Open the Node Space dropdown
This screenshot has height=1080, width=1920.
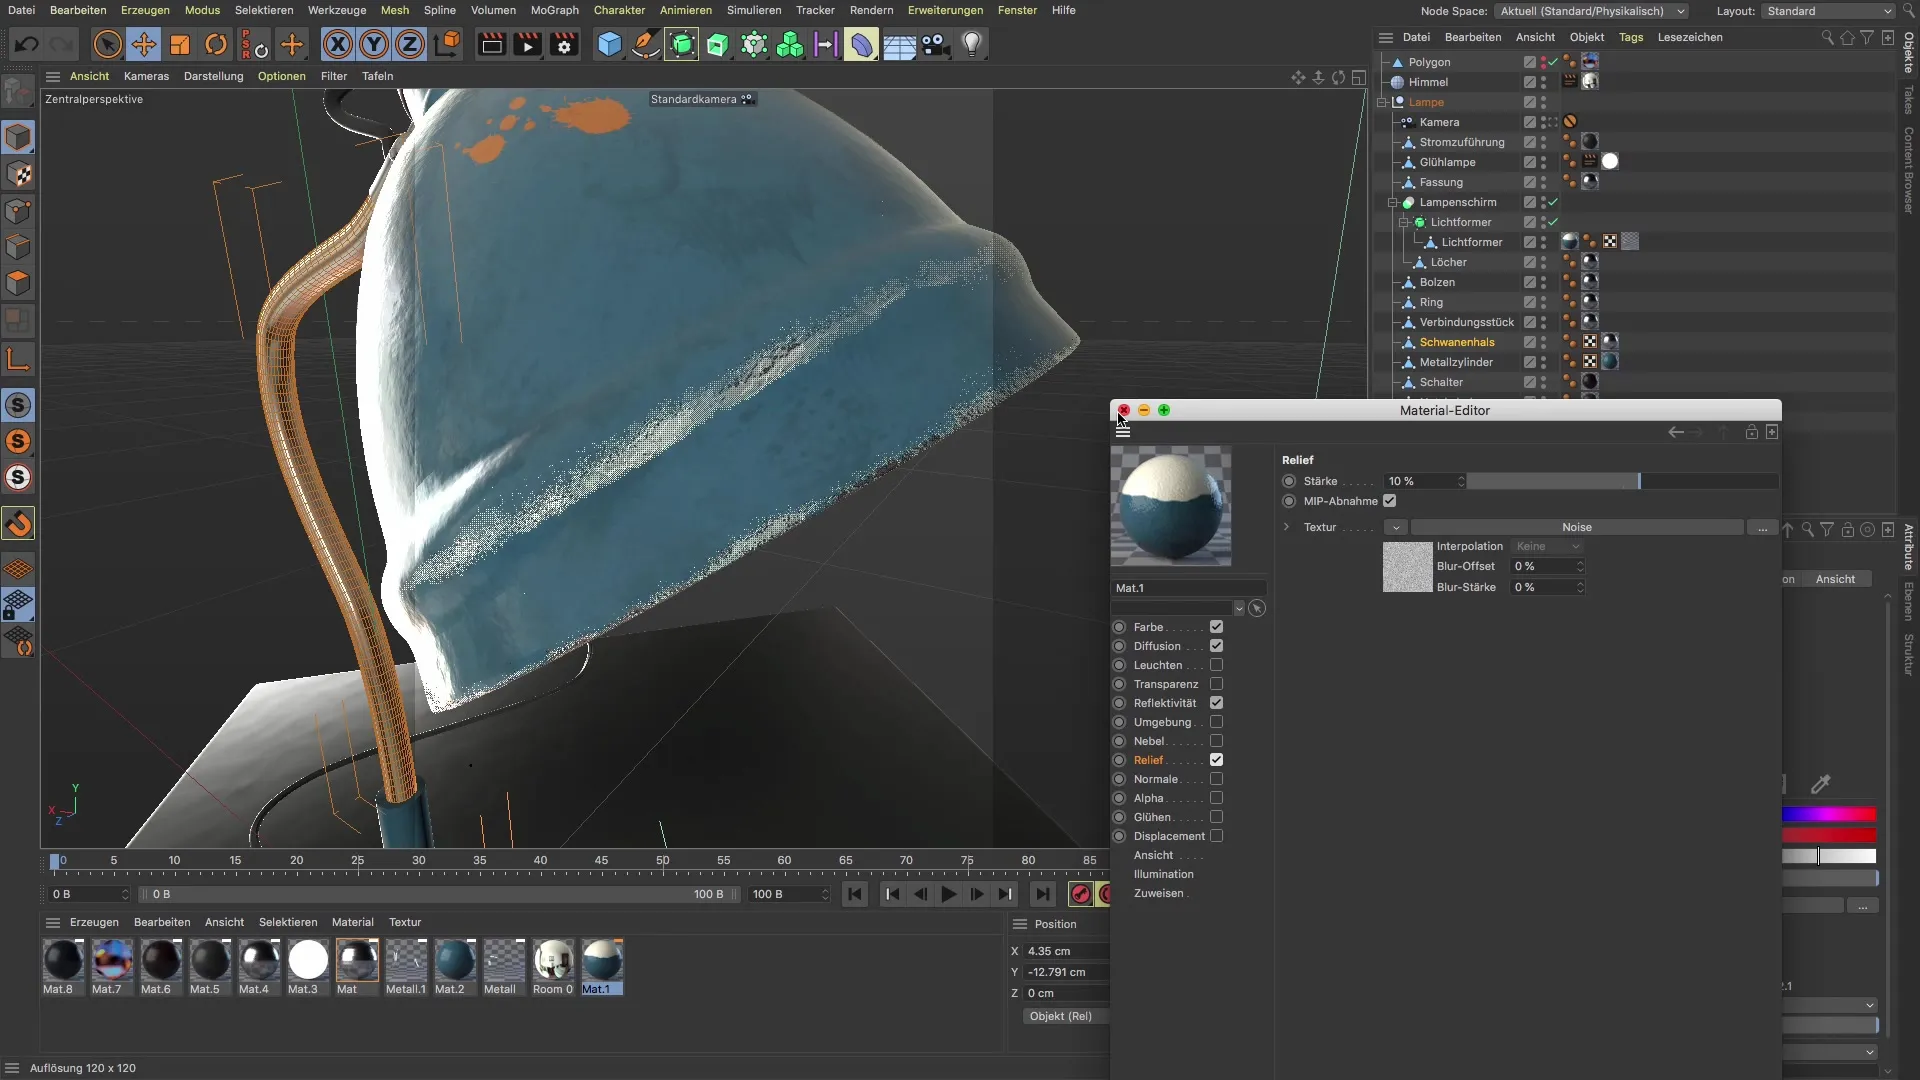tap(1591, 11)
